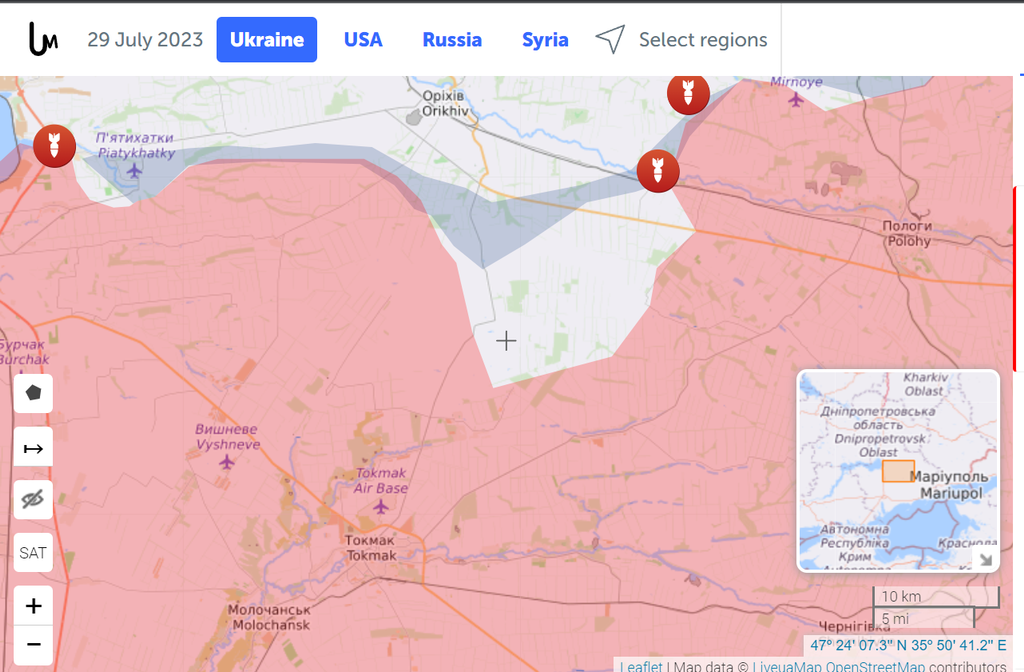1024x672 pixels.
Task: Click the Burchak label at left edge
Action: tap(24, 352)
